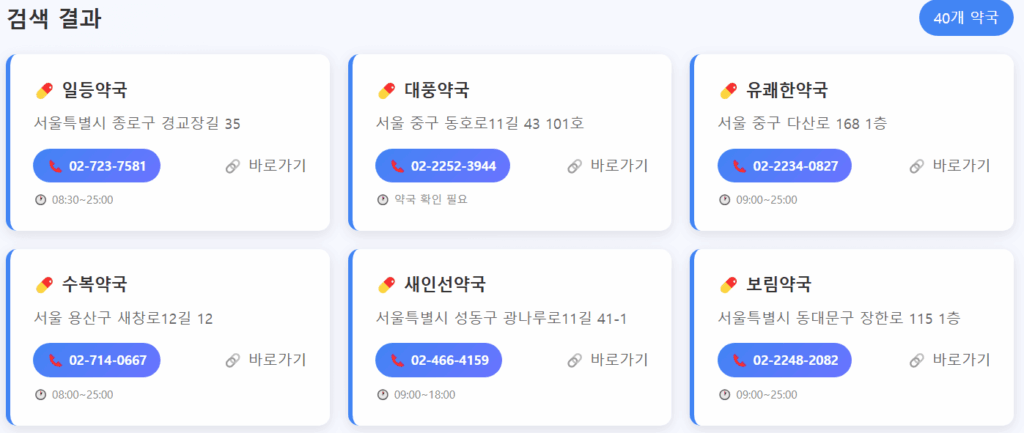Click the pill icon beside 새인선약국
Viewport: 1024px width, 433px height.
pos(385,285)
